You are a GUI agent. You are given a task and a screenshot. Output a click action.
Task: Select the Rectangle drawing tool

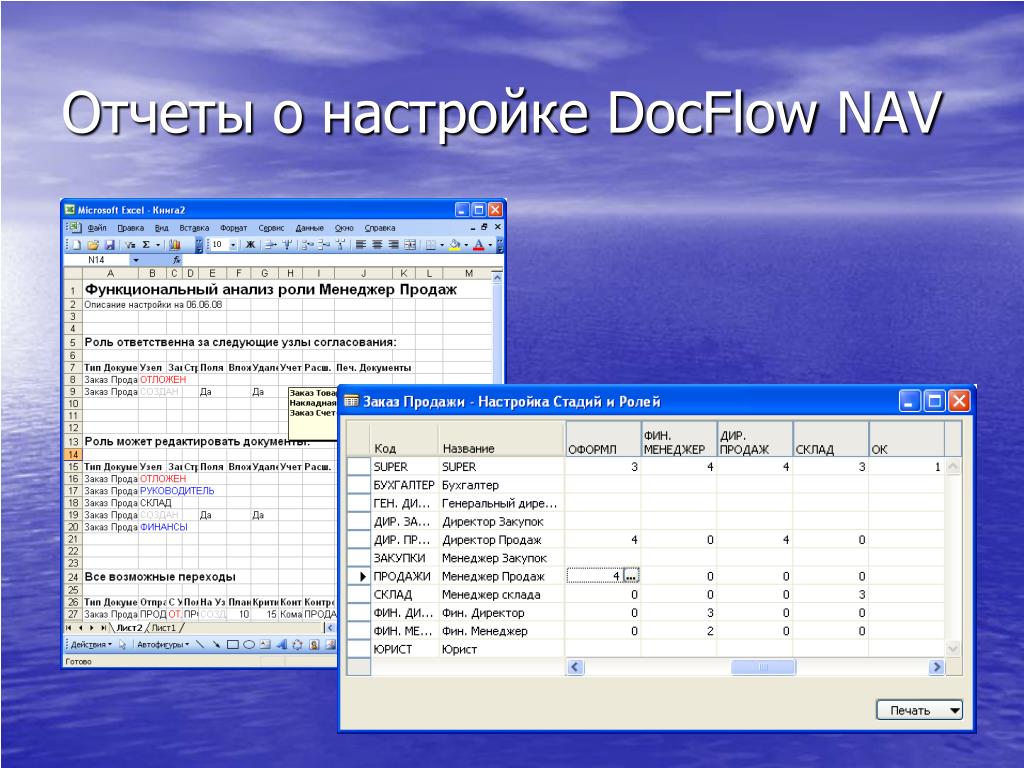coord(232,645)
